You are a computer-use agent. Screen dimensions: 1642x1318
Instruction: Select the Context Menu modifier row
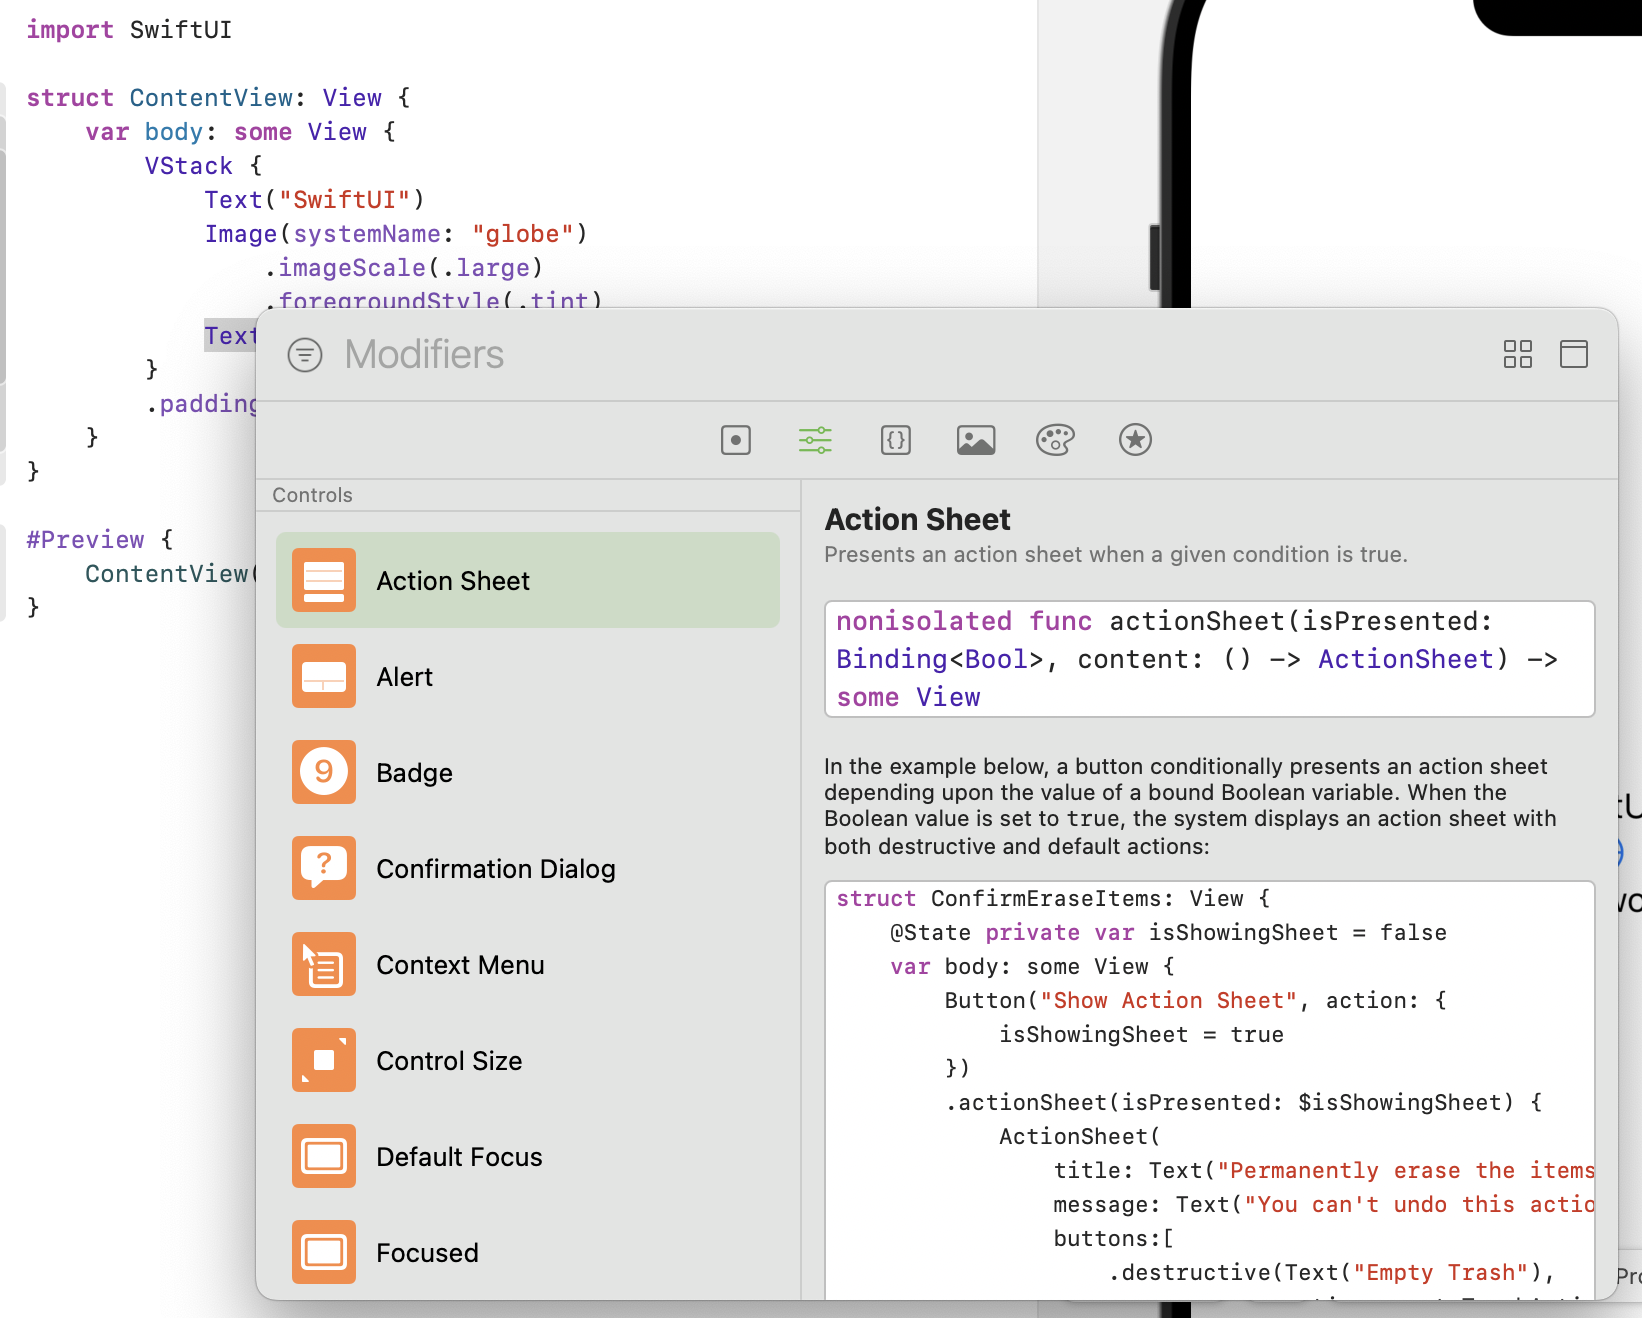pos(528,964)
